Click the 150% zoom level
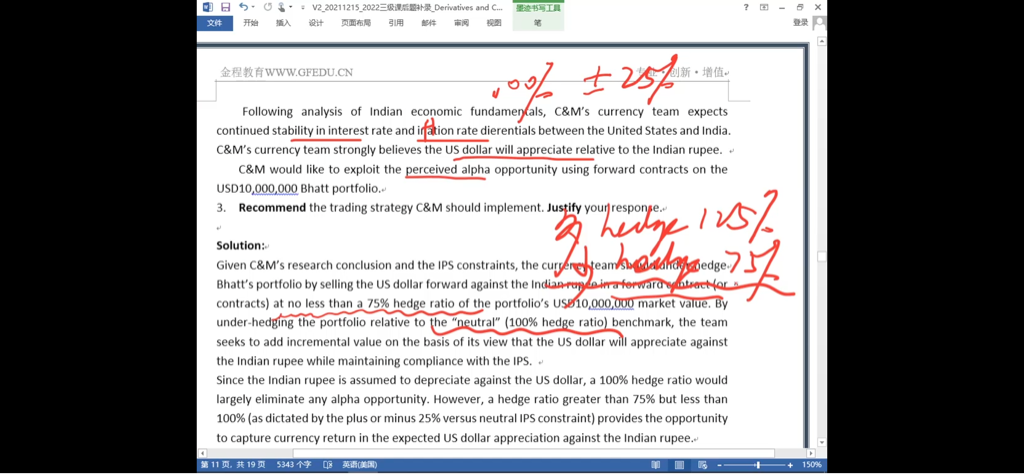Screen dimensions: 1024x474 coord(812,465)
